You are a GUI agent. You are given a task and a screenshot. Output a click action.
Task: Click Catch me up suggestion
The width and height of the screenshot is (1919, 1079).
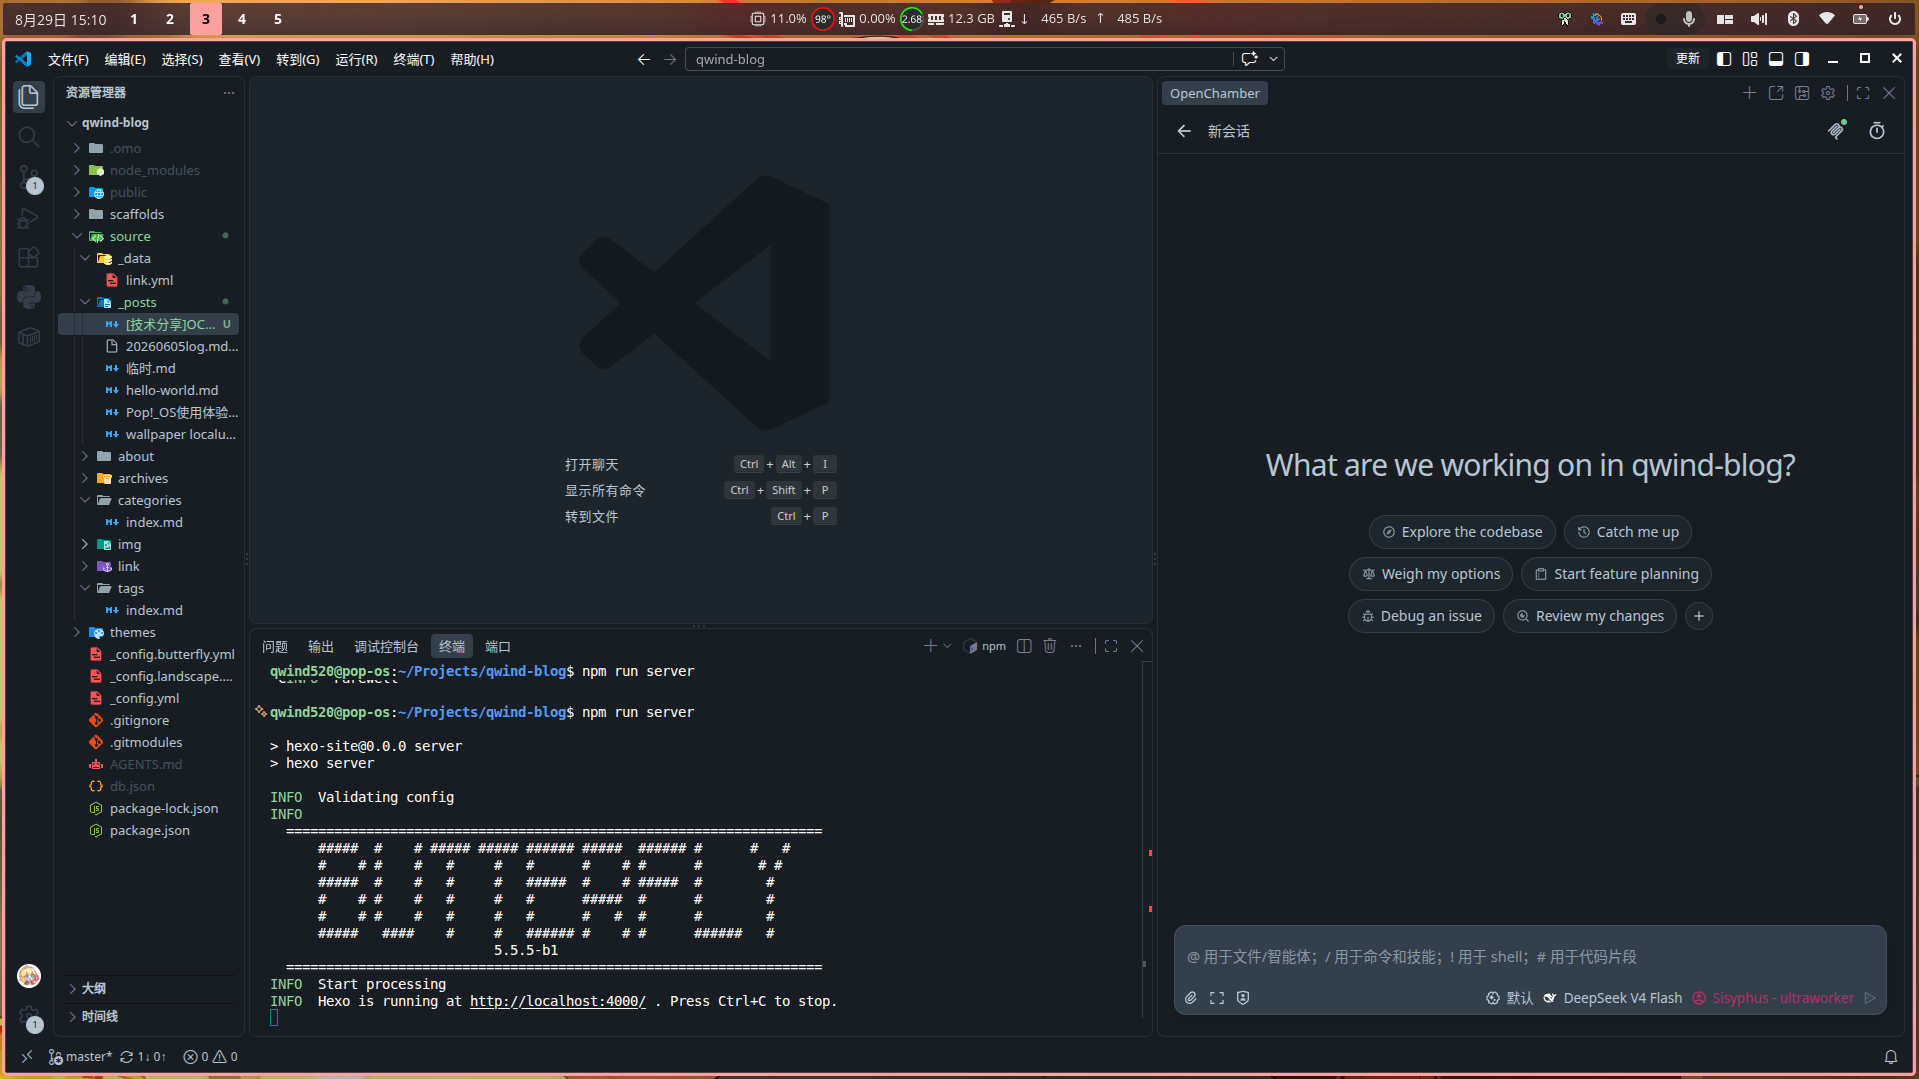click(1628, 532)
